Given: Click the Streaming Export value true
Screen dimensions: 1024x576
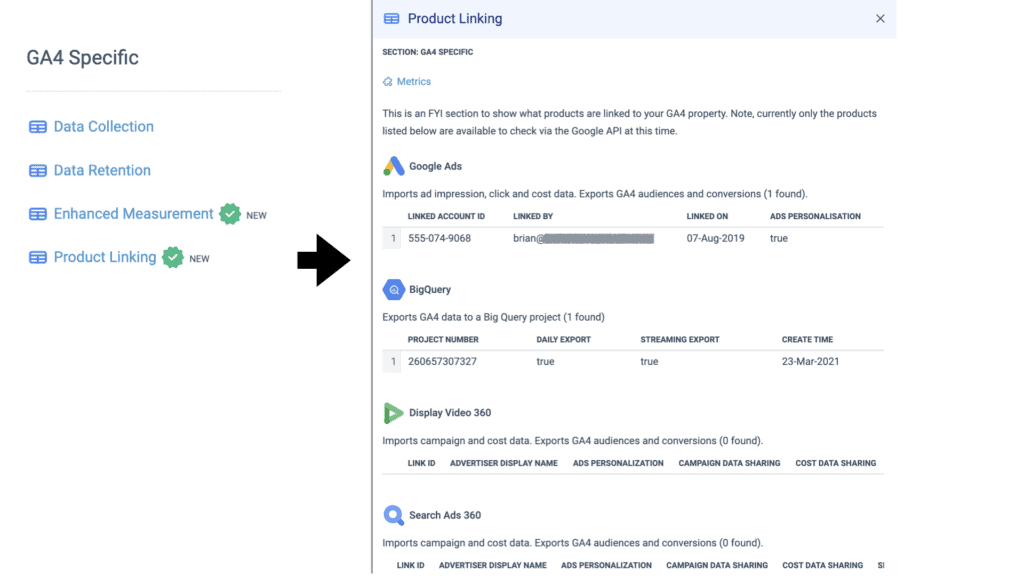Looking at the screenshot, I should tap(649, 361).
